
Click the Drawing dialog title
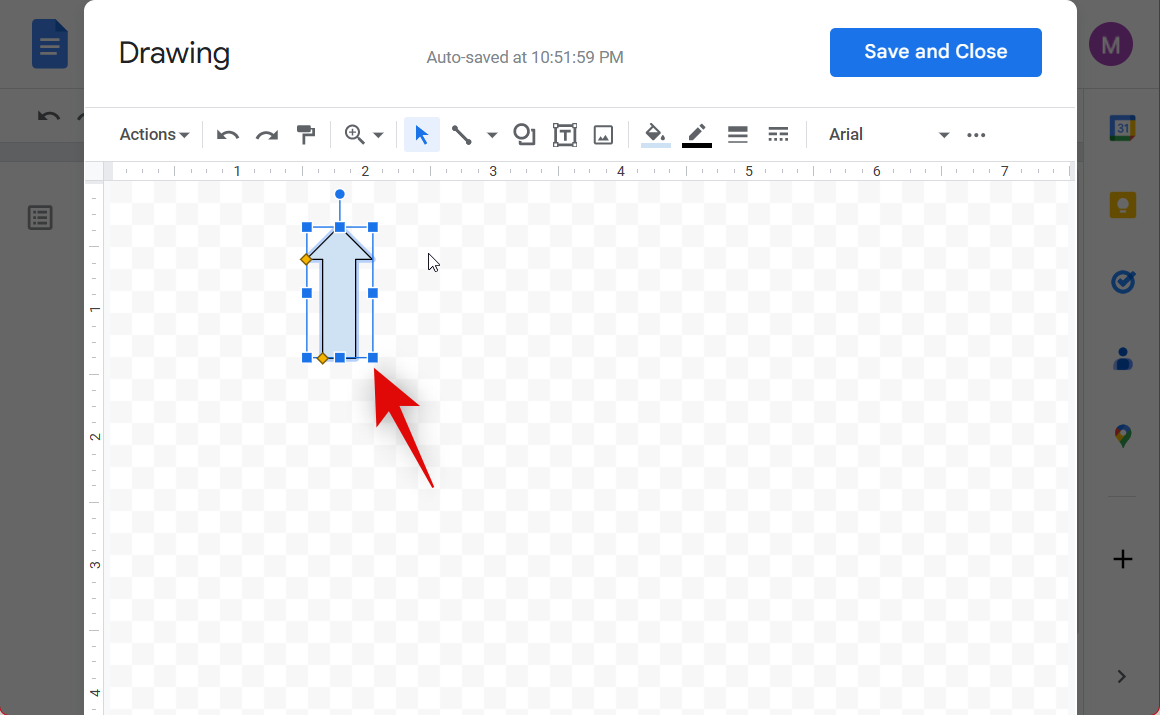(x=175, y=53)
